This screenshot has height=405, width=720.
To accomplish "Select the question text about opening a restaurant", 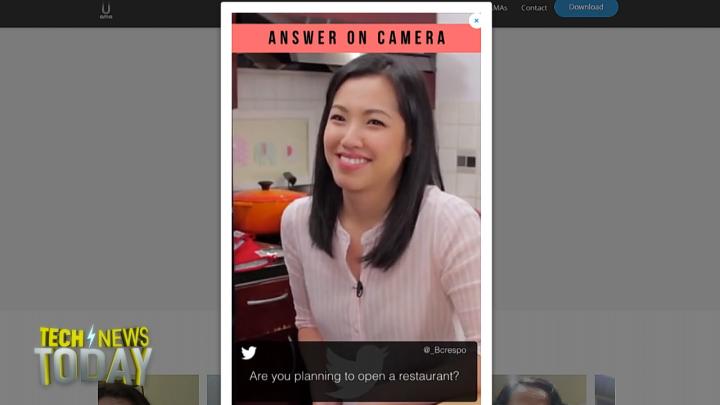I will coord(354,377).
